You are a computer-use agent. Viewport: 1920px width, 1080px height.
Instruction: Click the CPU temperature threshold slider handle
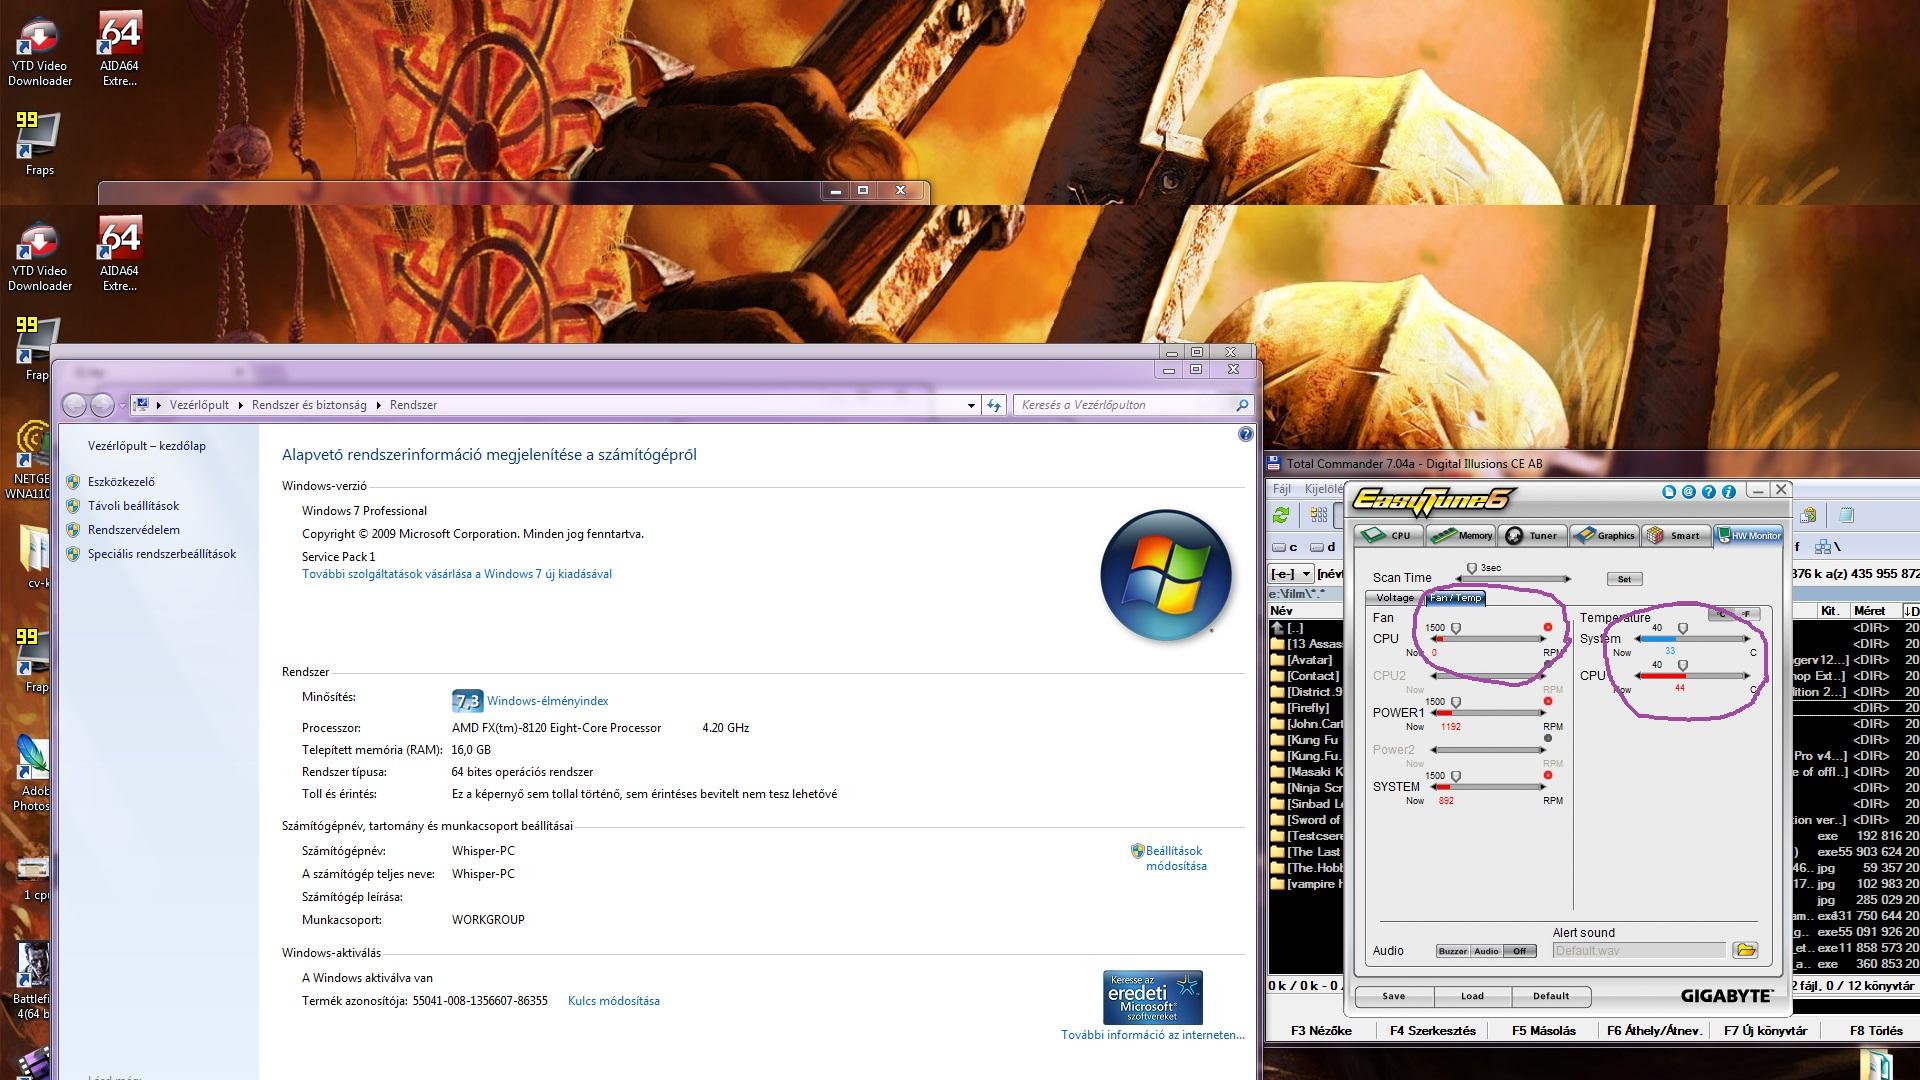coord(1683,666)
